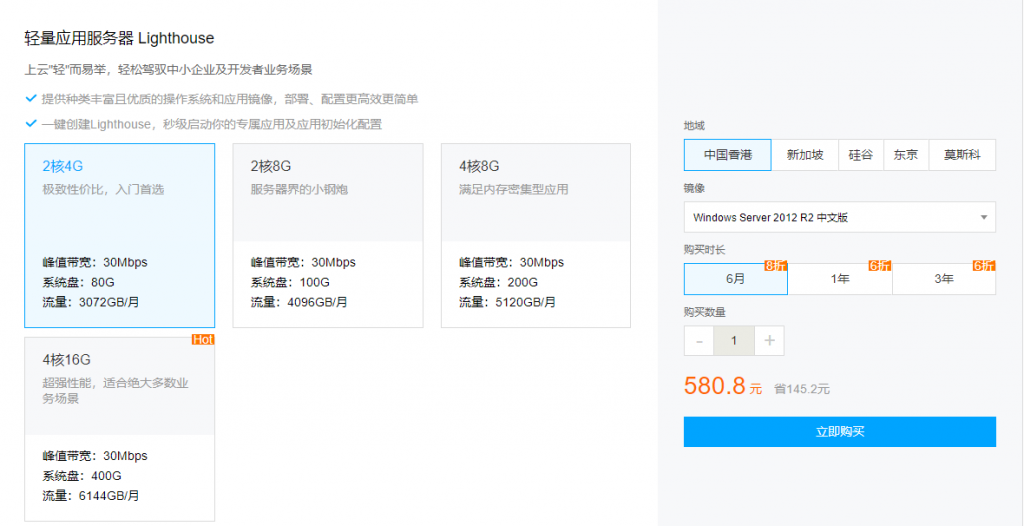Open the Windows Server 2012 R2 image dropdown
The height and width of the screenshot is (526, 1024).
point(840,217)
